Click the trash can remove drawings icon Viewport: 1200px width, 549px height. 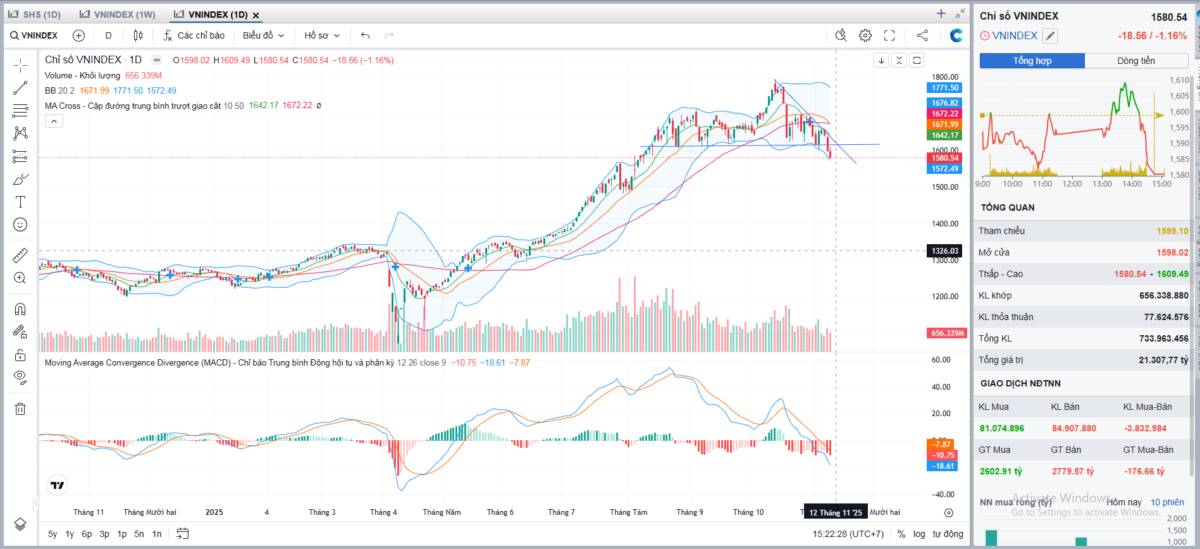[x=20, y=408]
